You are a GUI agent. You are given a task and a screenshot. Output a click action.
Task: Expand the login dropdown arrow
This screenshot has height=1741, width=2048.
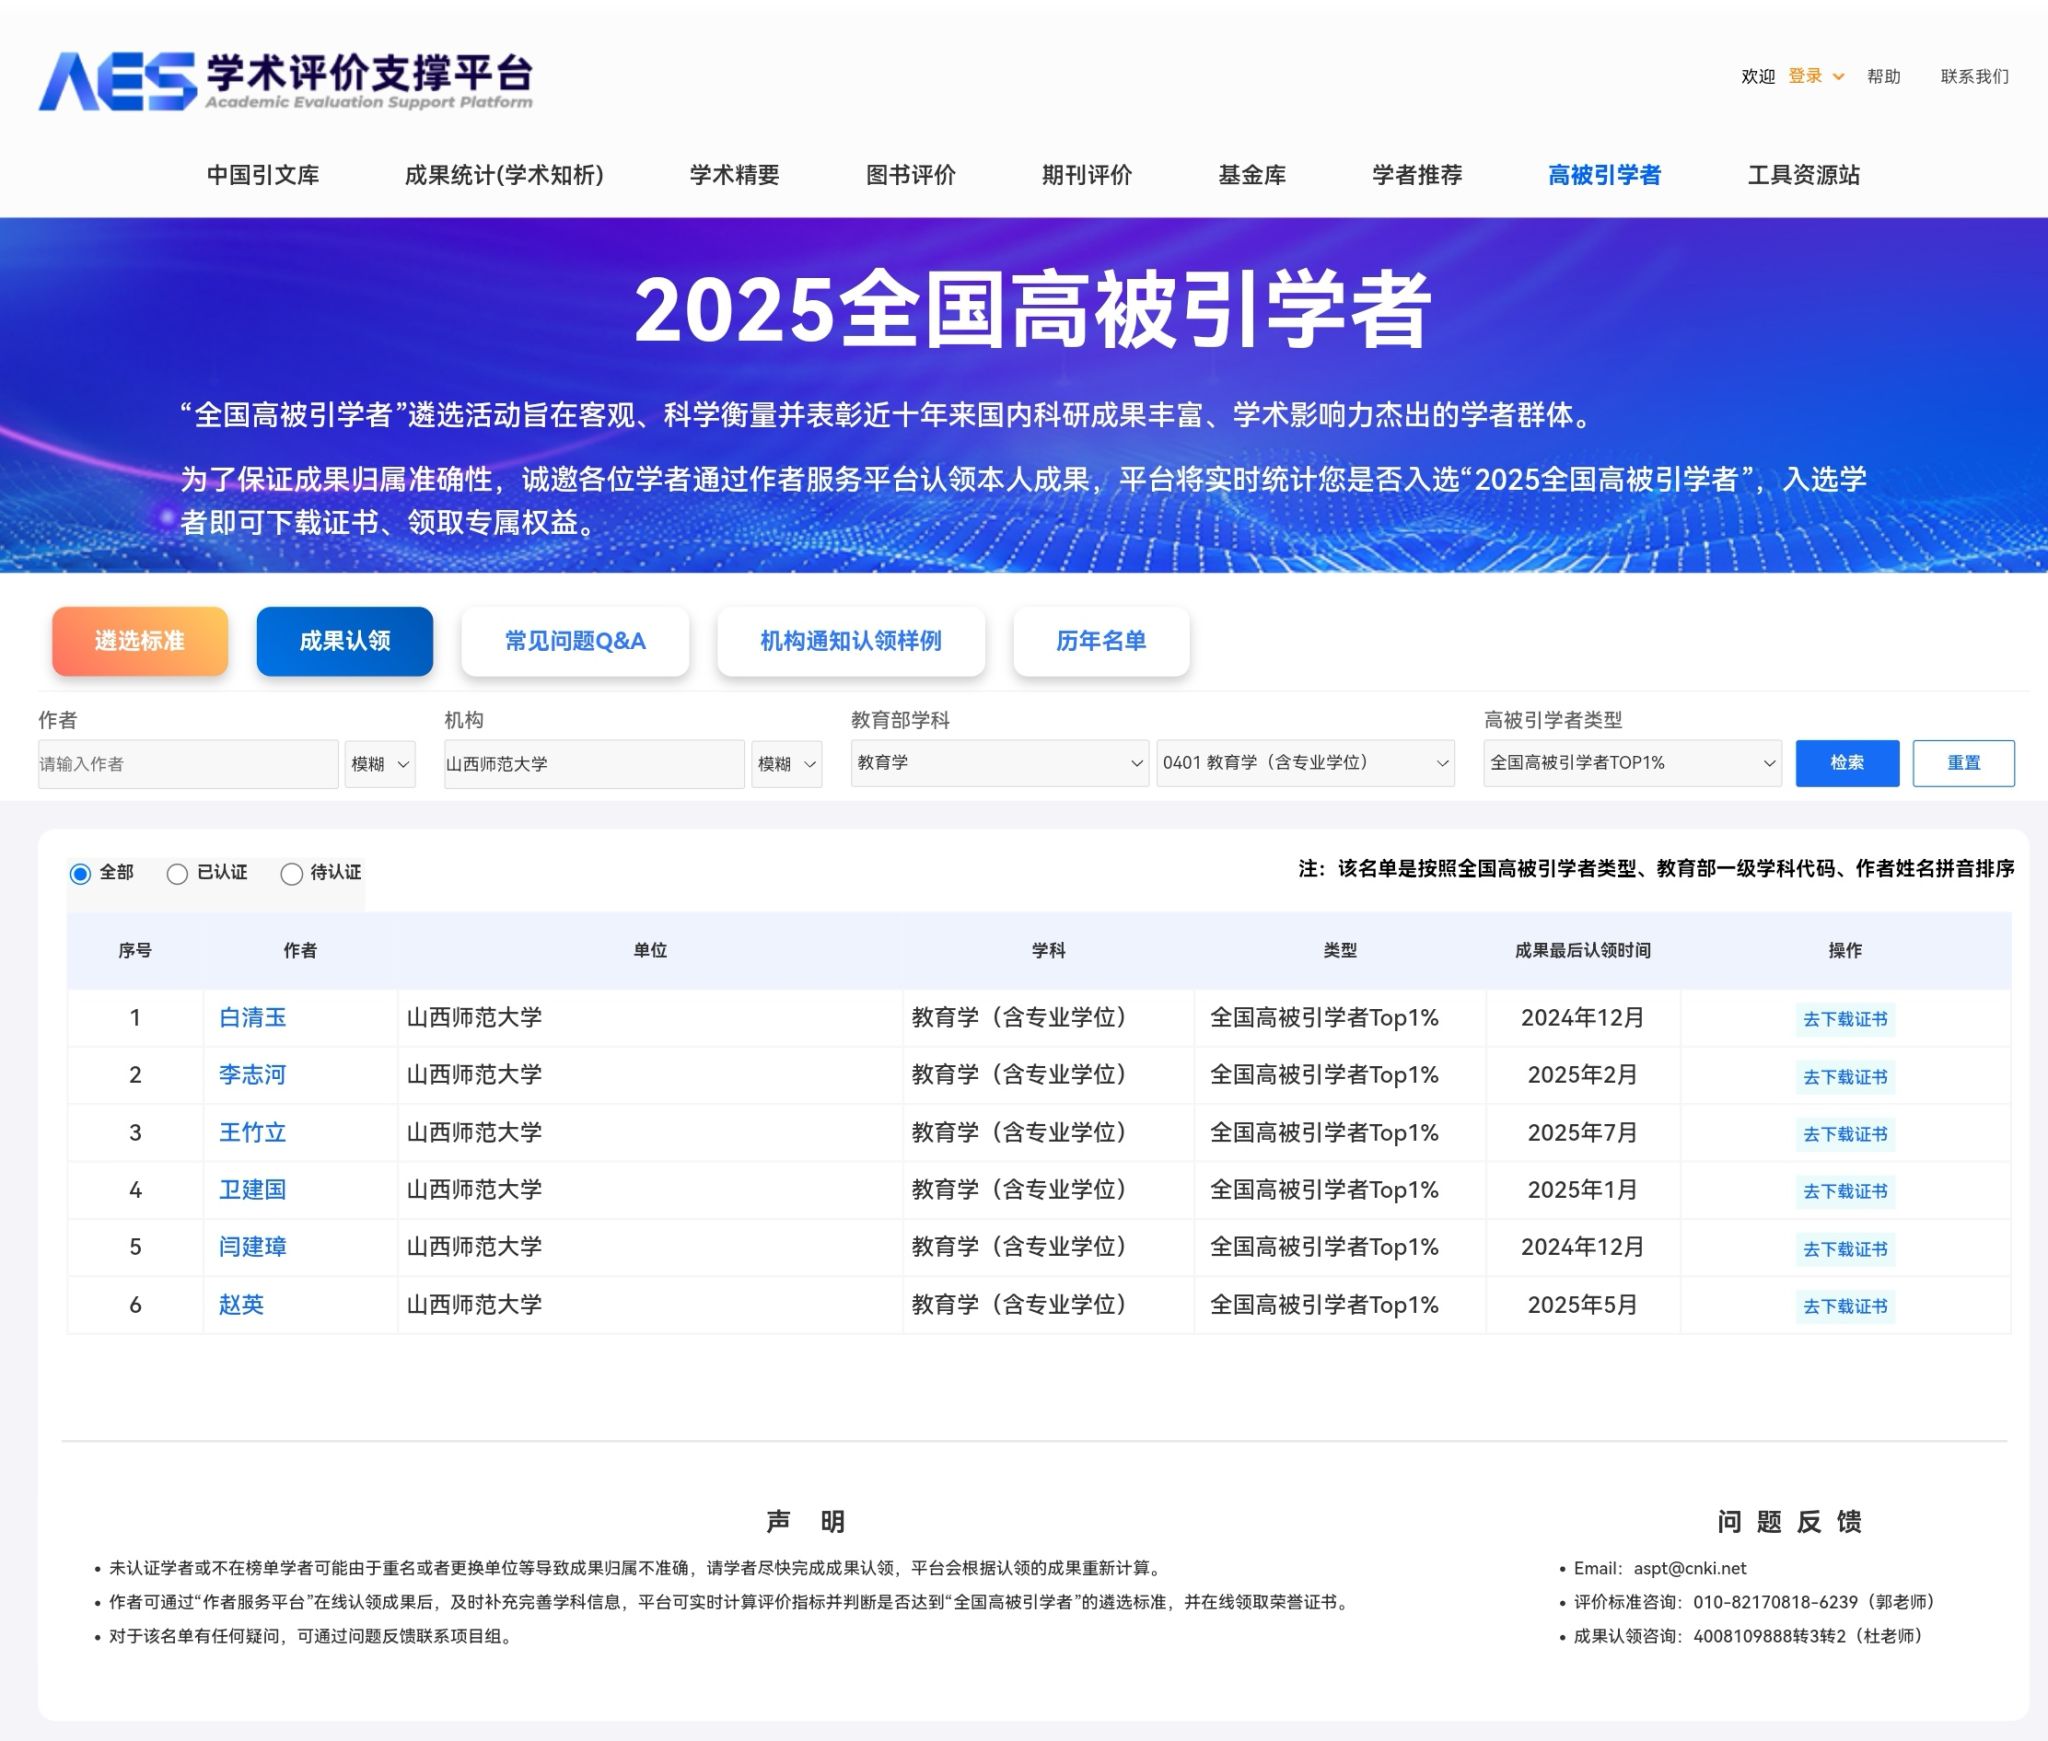click(x=1838, y=77)
